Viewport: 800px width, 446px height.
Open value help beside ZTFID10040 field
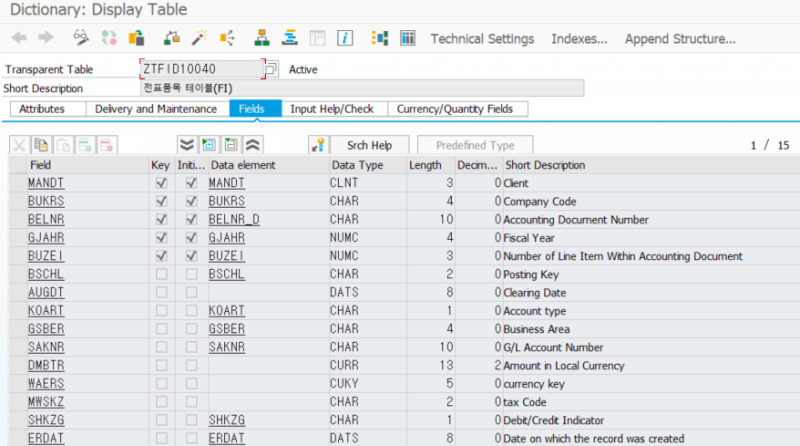pos(271,68)
